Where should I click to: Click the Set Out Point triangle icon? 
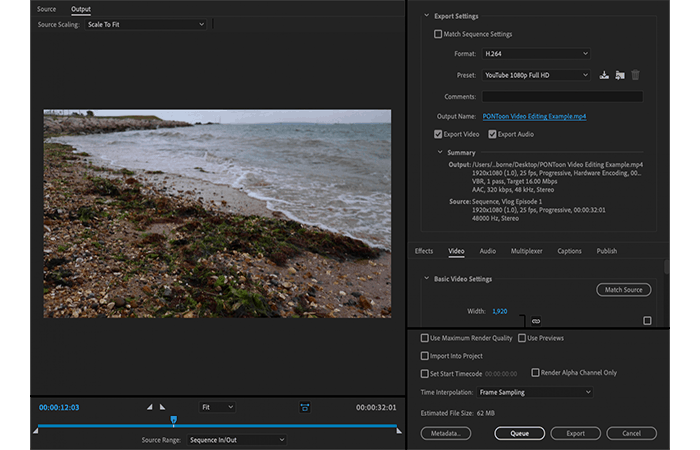point(162,407)
